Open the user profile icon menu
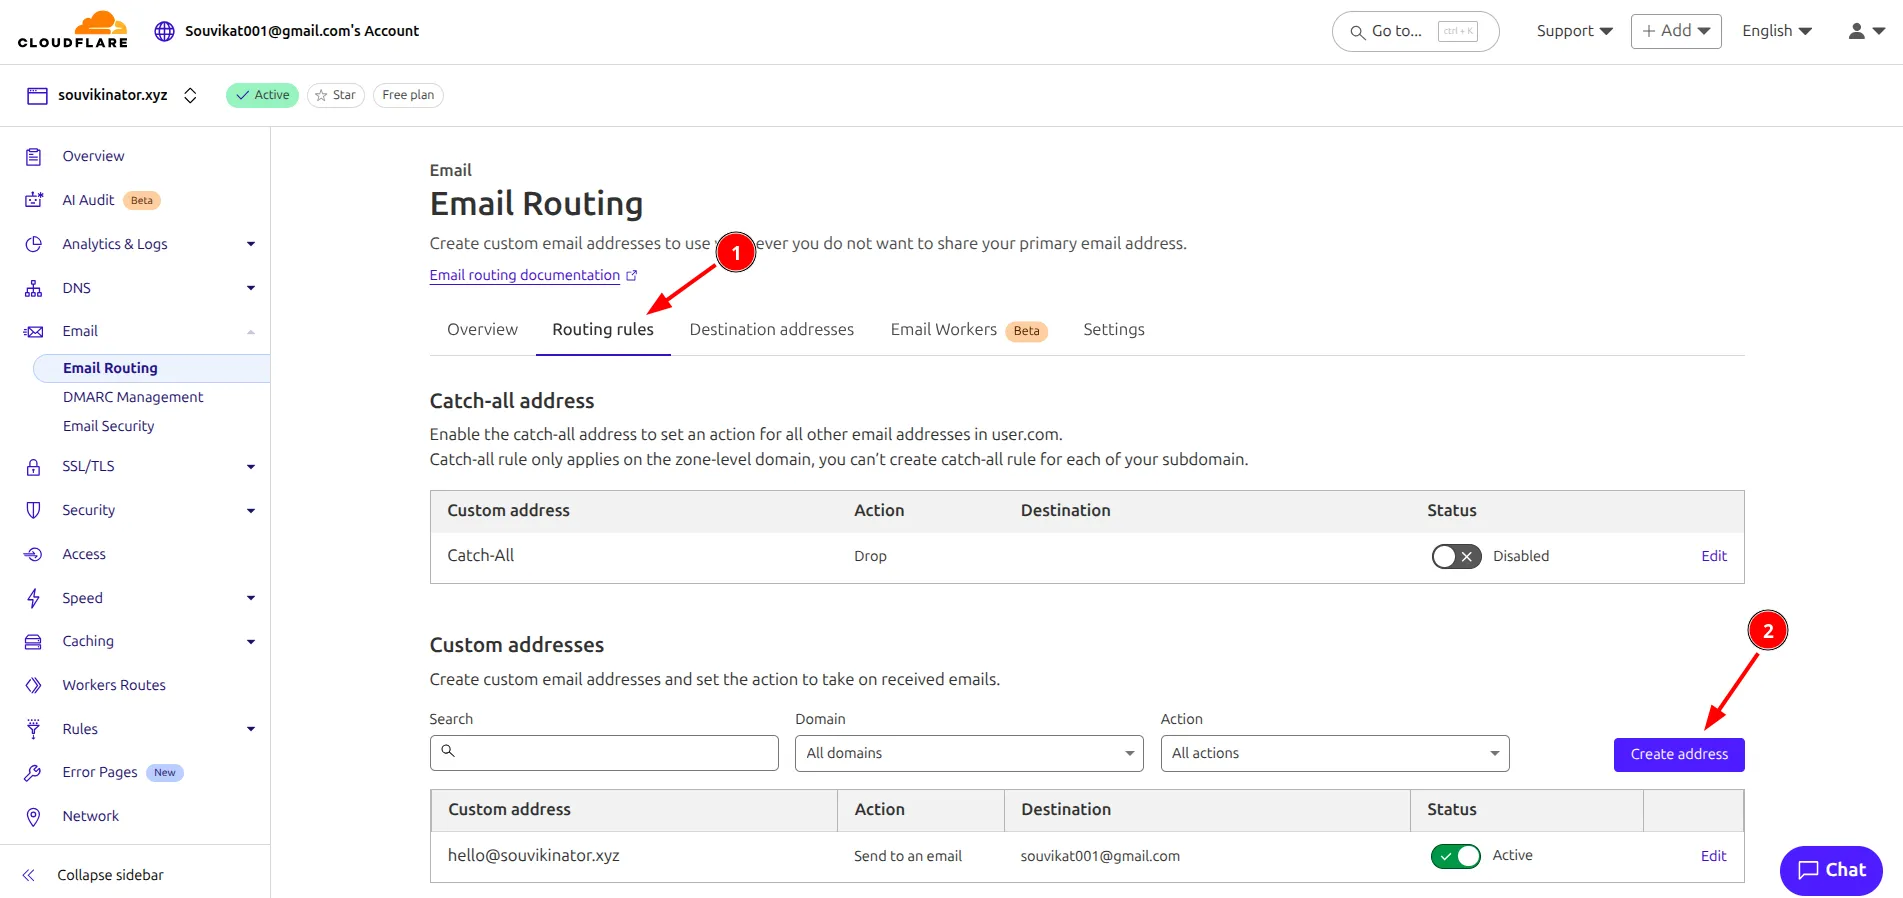The width and height of the screenshot is (1903, 898). point(1865,31)
